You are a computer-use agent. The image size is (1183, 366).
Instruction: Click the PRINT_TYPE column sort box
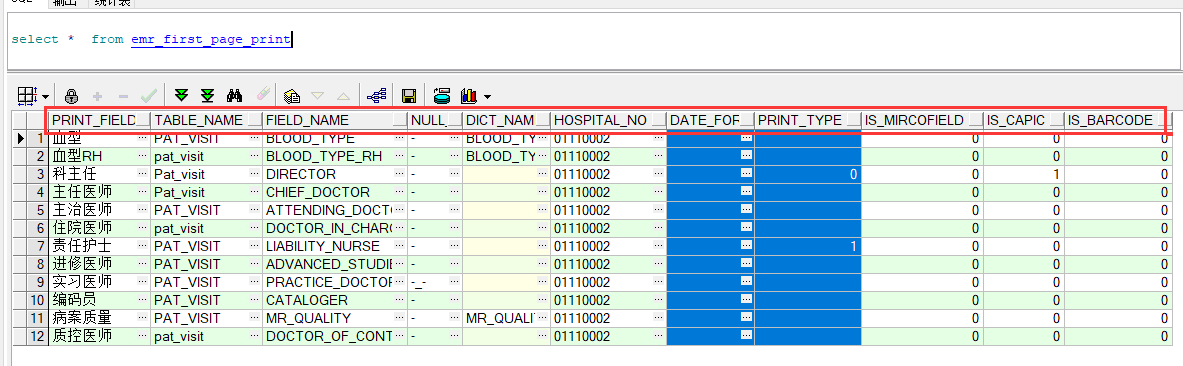point(853,121)
